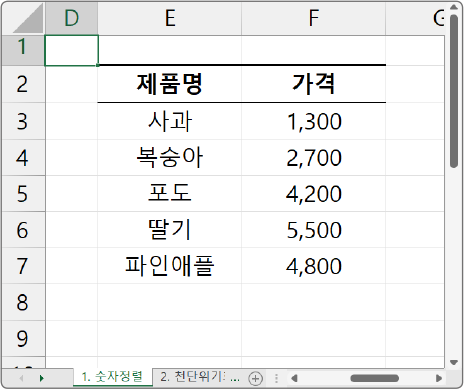This screenshot has height=389, width=464.
Task: Click the tab bar split handle dots
Action: click(x=276, y=378)
